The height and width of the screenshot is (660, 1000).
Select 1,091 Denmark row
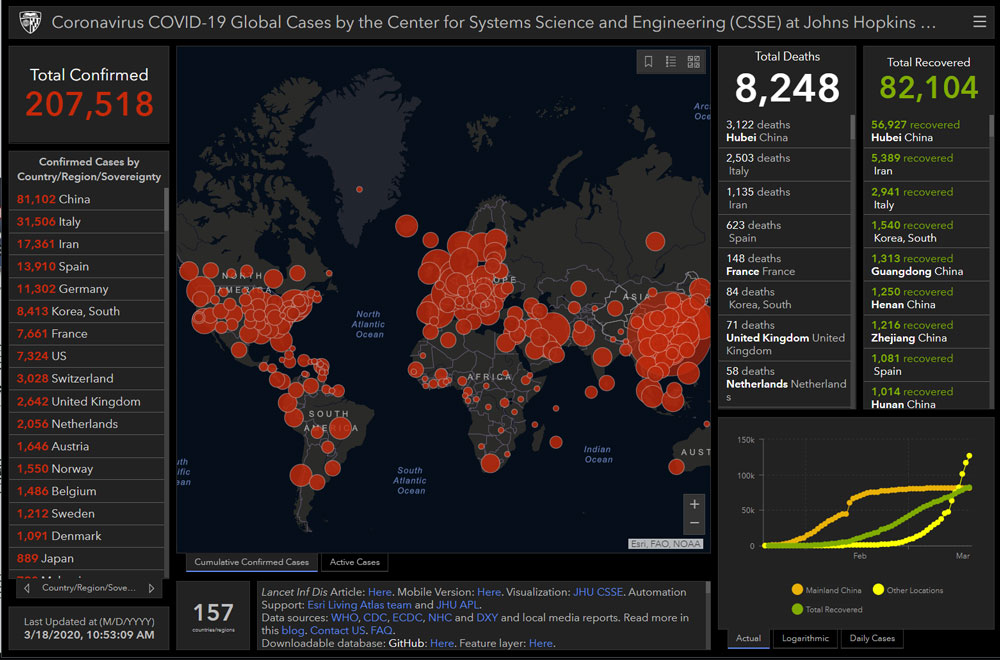87,536
